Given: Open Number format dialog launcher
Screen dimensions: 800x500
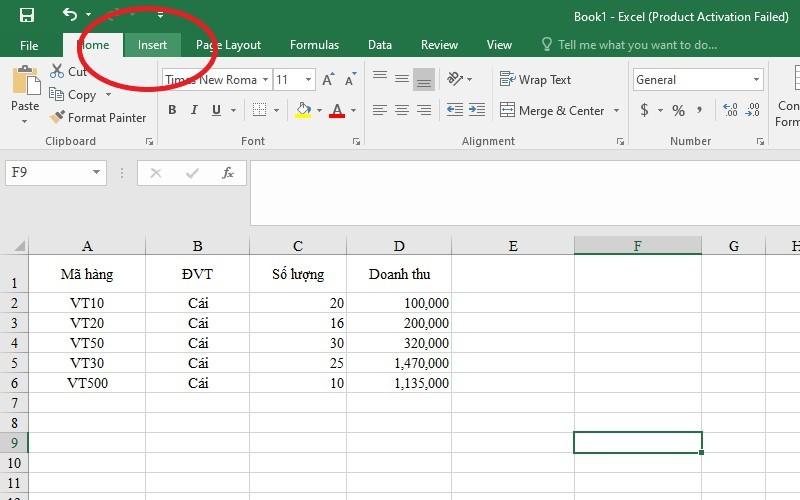Looking at the screenshot, I should 760,141.
